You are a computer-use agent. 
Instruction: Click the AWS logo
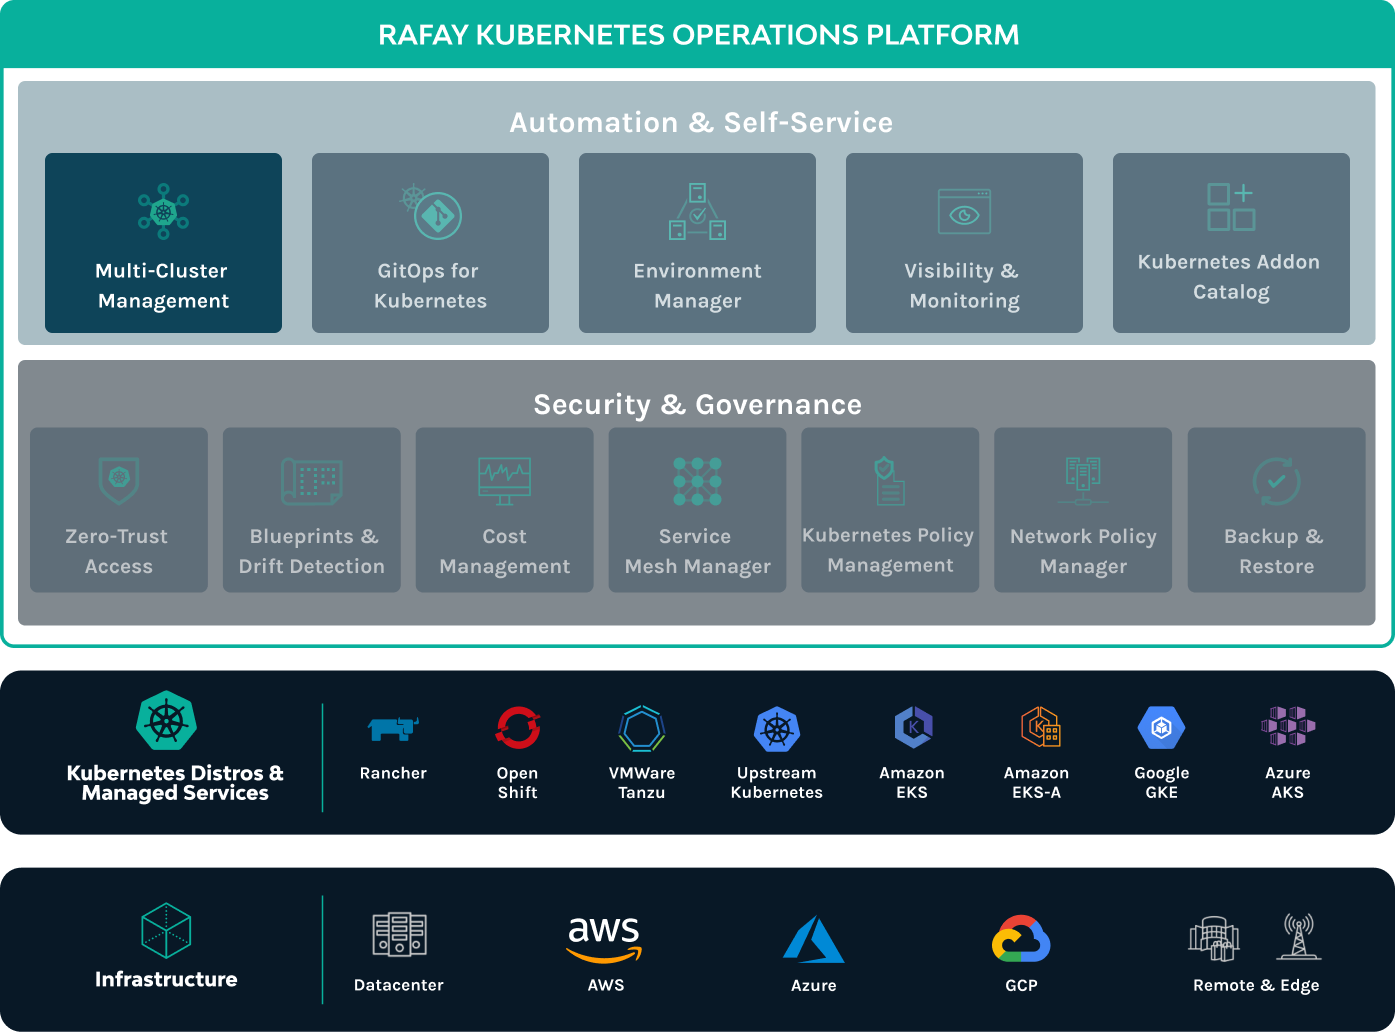[605, 939]
